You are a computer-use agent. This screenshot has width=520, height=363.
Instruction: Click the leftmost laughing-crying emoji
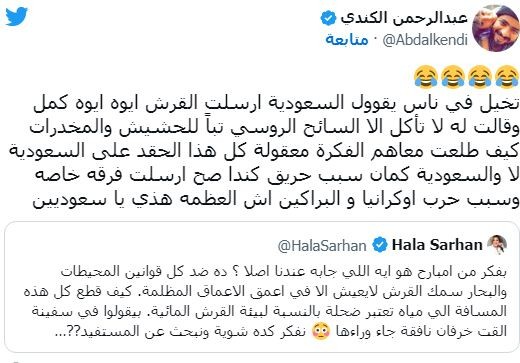425,77
